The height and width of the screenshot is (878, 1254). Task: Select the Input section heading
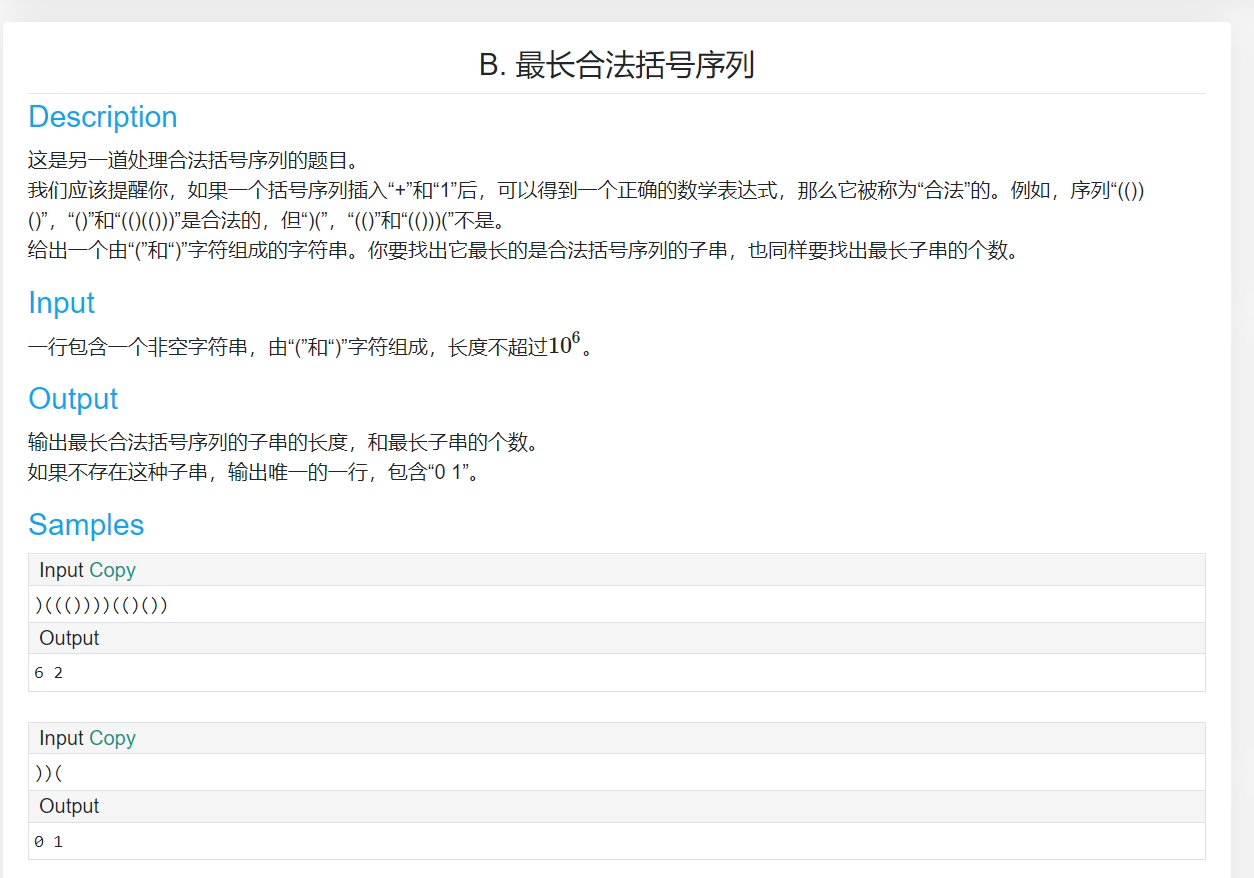(x=61, y=303)
